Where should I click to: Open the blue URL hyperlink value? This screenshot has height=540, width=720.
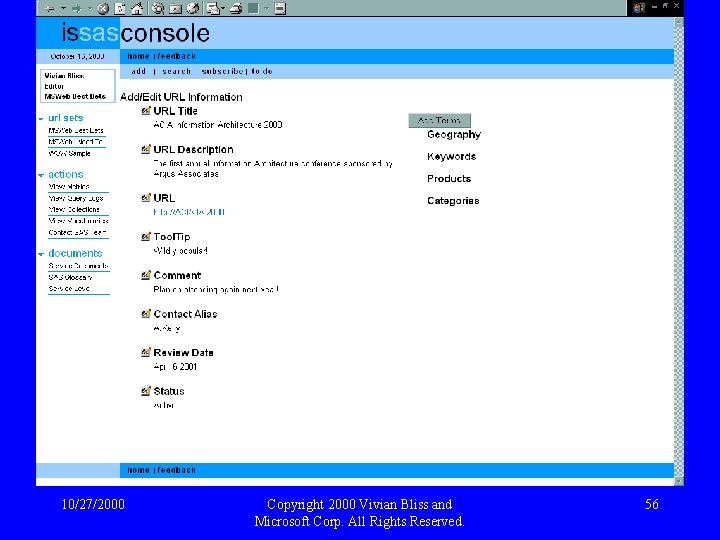[189, 212]
